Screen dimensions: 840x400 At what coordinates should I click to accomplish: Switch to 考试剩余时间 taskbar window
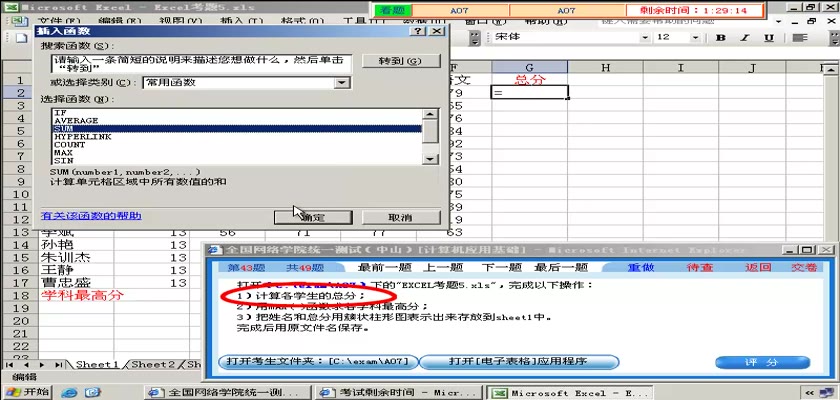click(399, 393)
